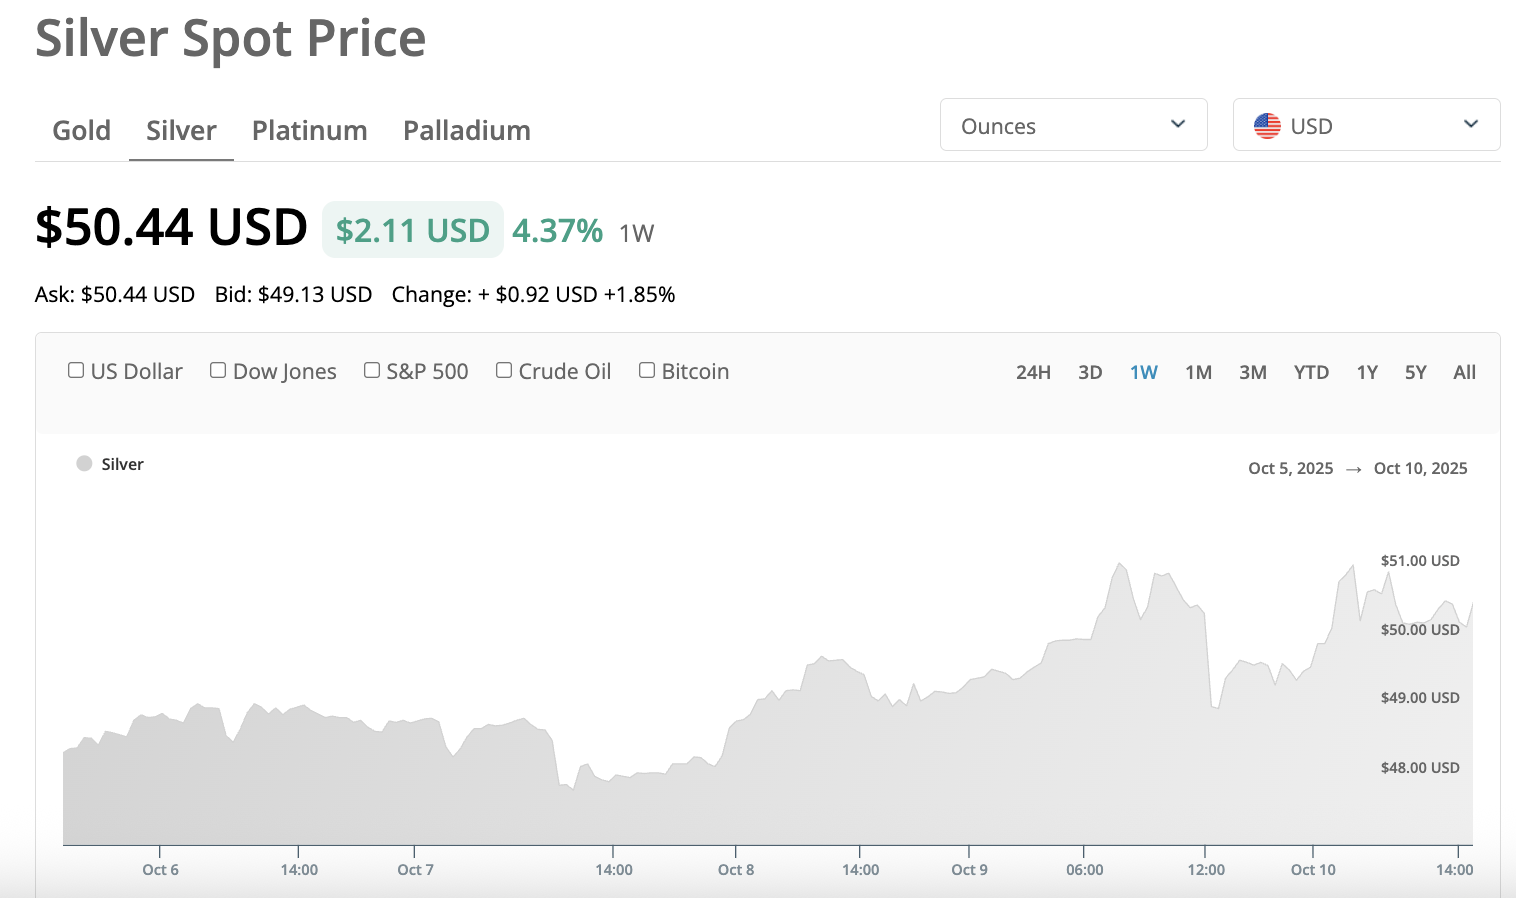Toggle the S&P 500 checkbox
The height and width of the screenshot is (898, 1516).
pyautogui.click(x=372, y=371)
